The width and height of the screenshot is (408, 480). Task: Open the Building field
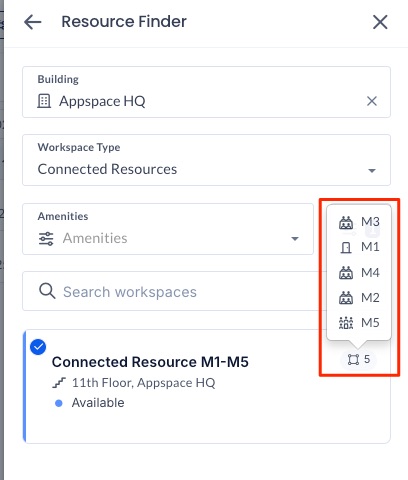(x=206, y=92)
